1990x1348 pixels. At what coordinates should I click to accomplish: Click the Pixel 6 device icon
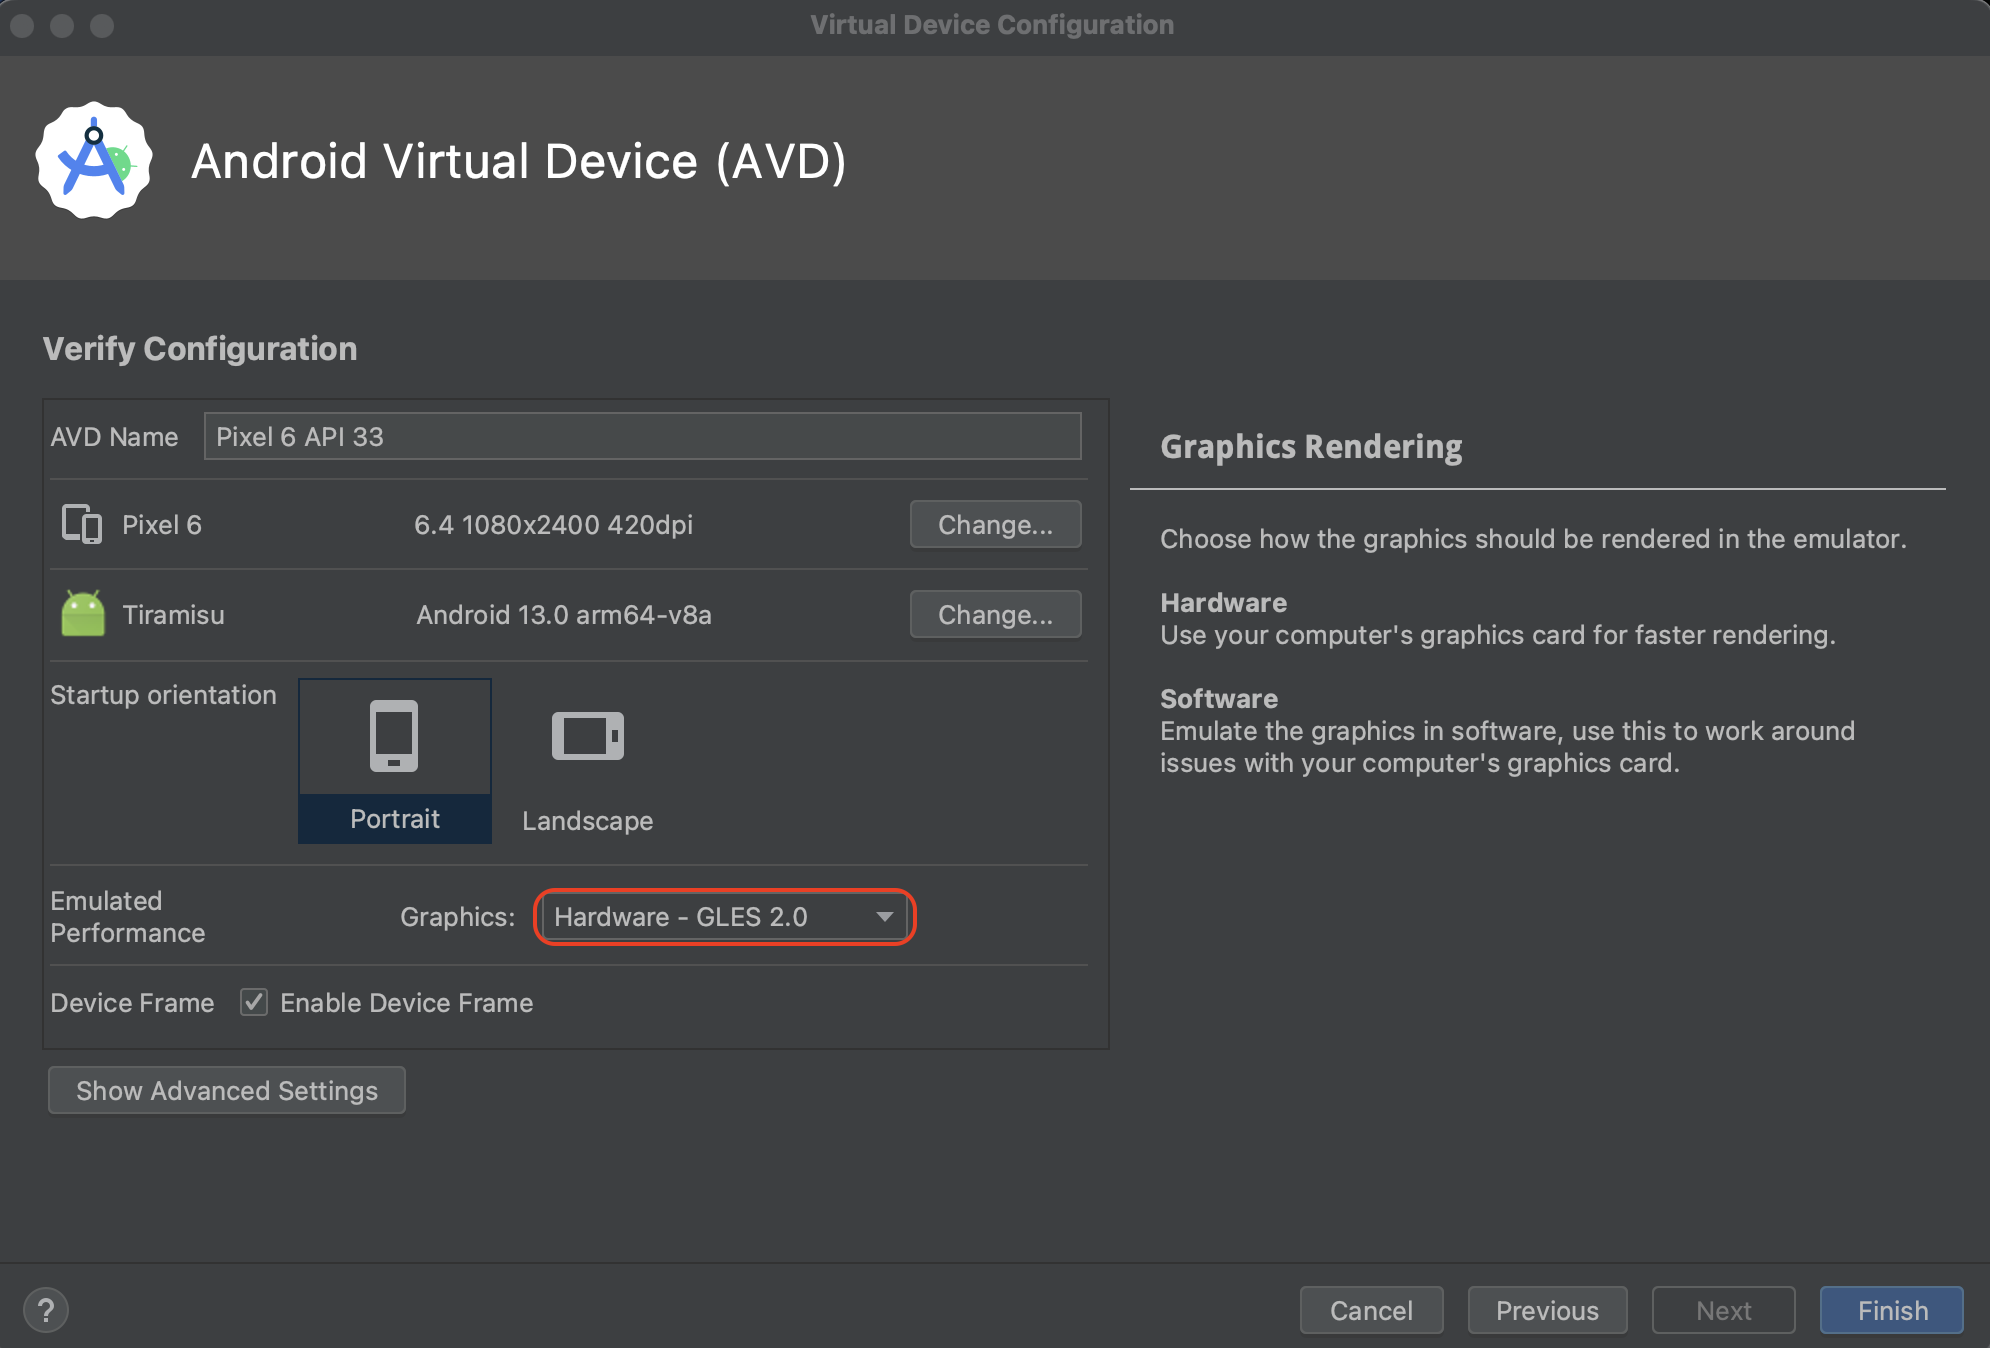(x=82, y=524)
